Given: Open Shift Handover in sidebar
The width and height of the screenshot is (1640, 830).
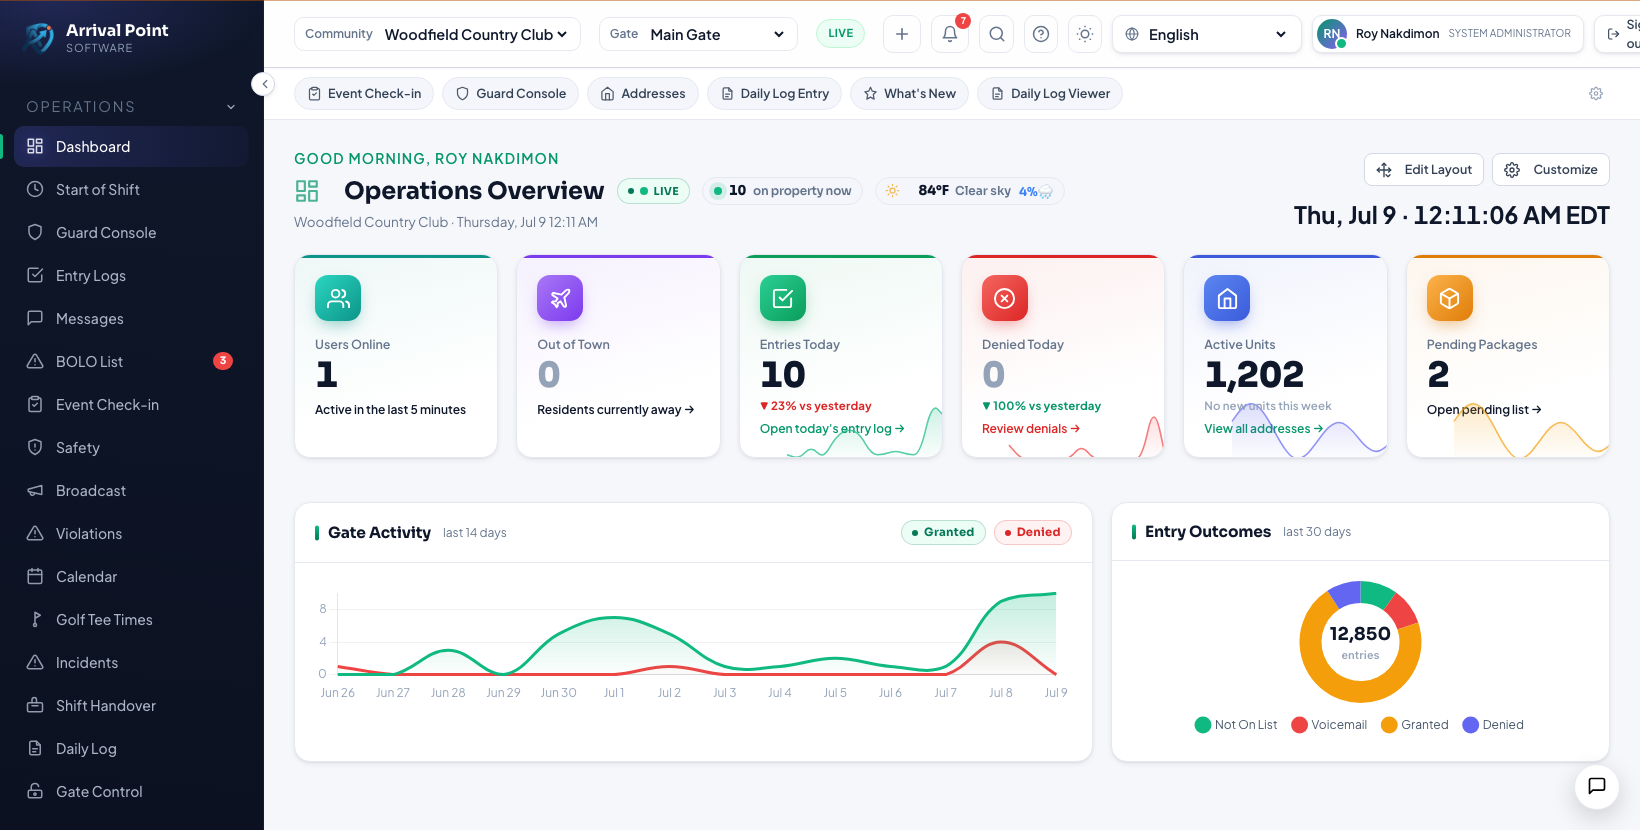Looking at the screenshot, I should pos(131,706).
